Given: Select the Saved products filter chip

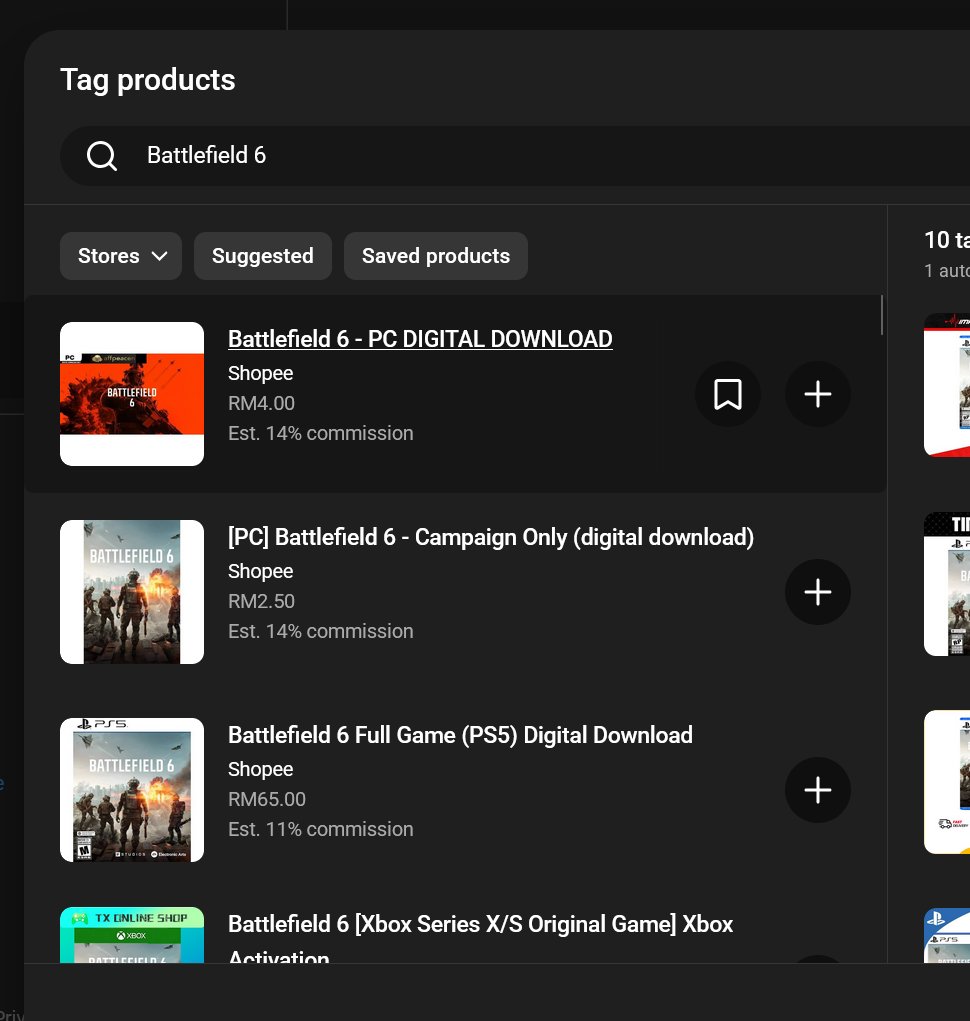Looking at the screenshot, I should pyautogui.click(x=436, y=256).
